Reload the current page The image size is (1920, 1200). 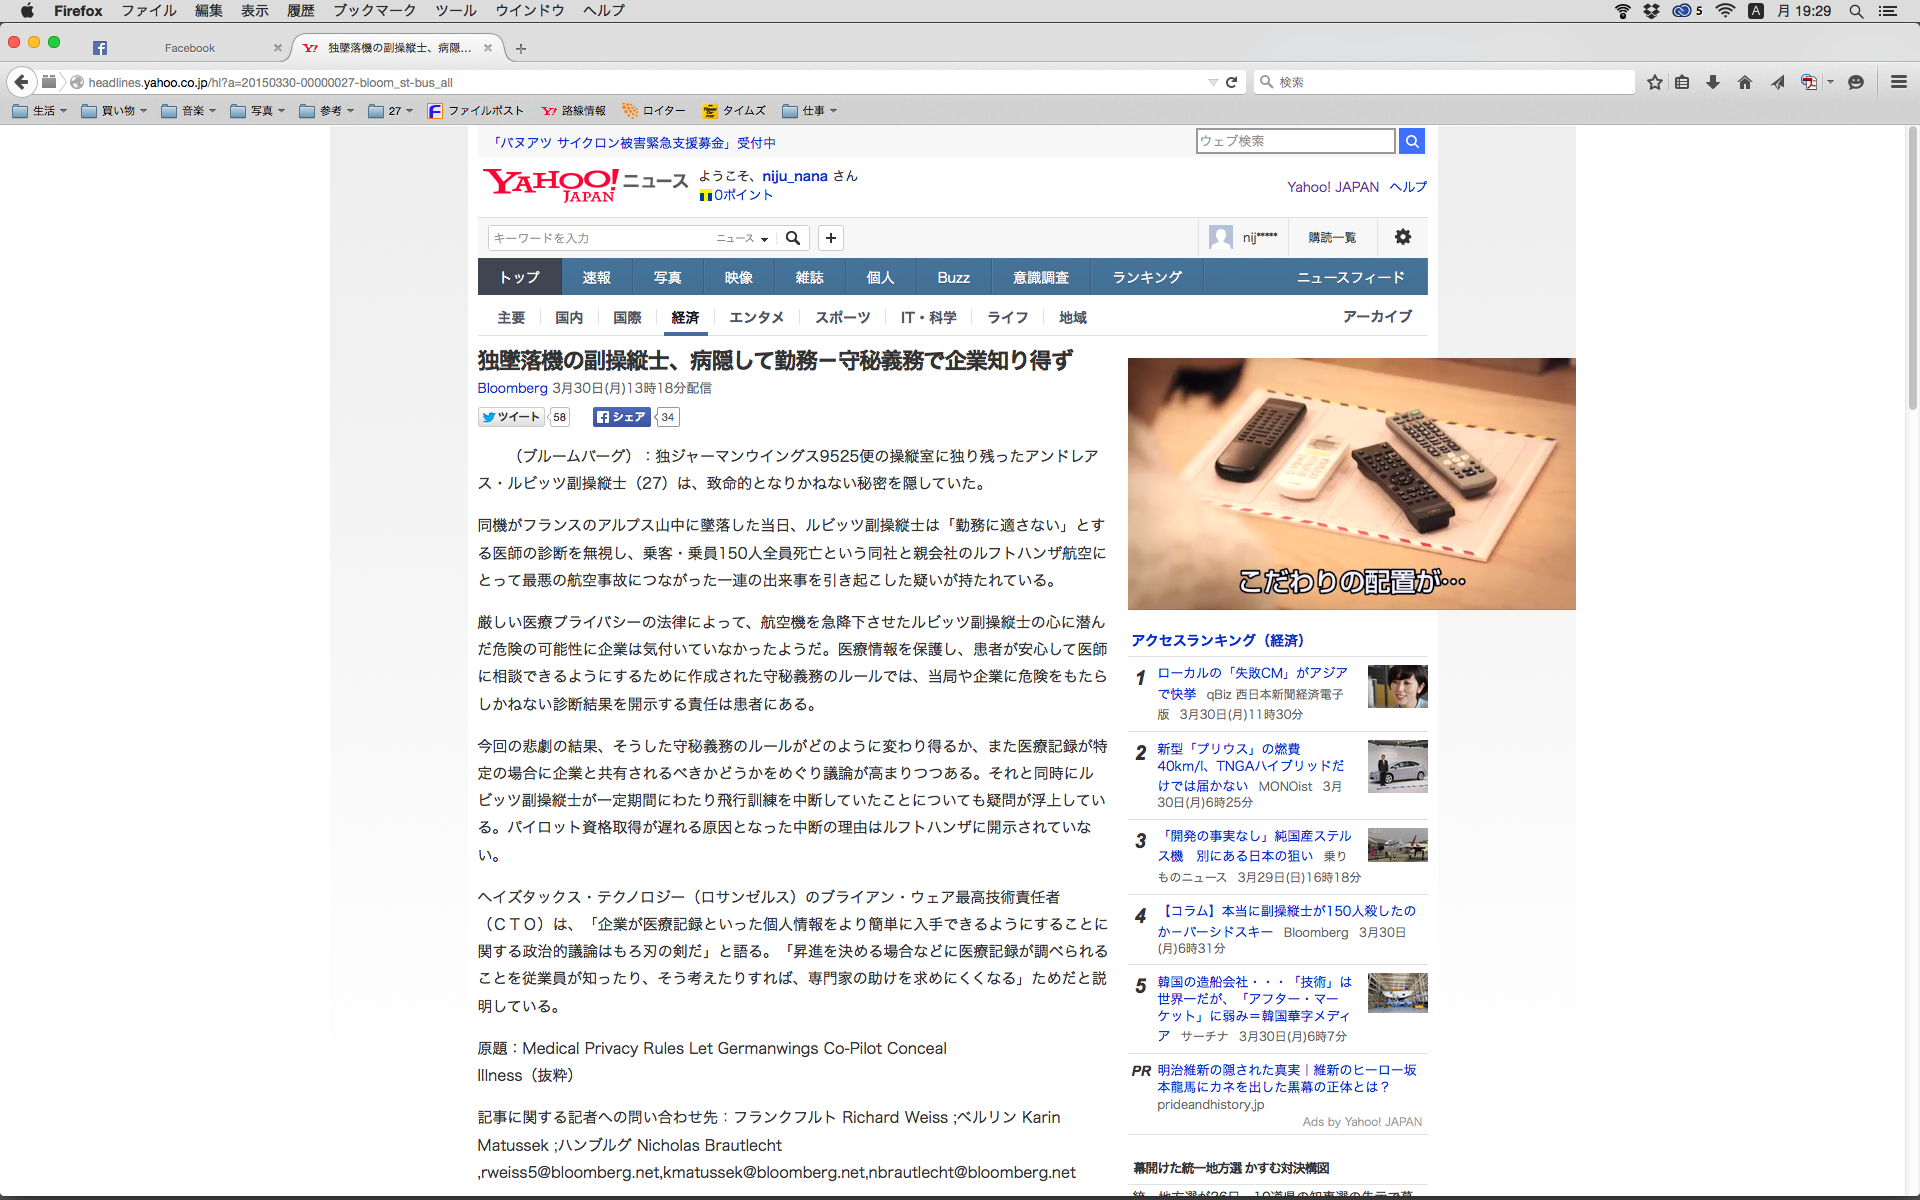pos(1232,82)
